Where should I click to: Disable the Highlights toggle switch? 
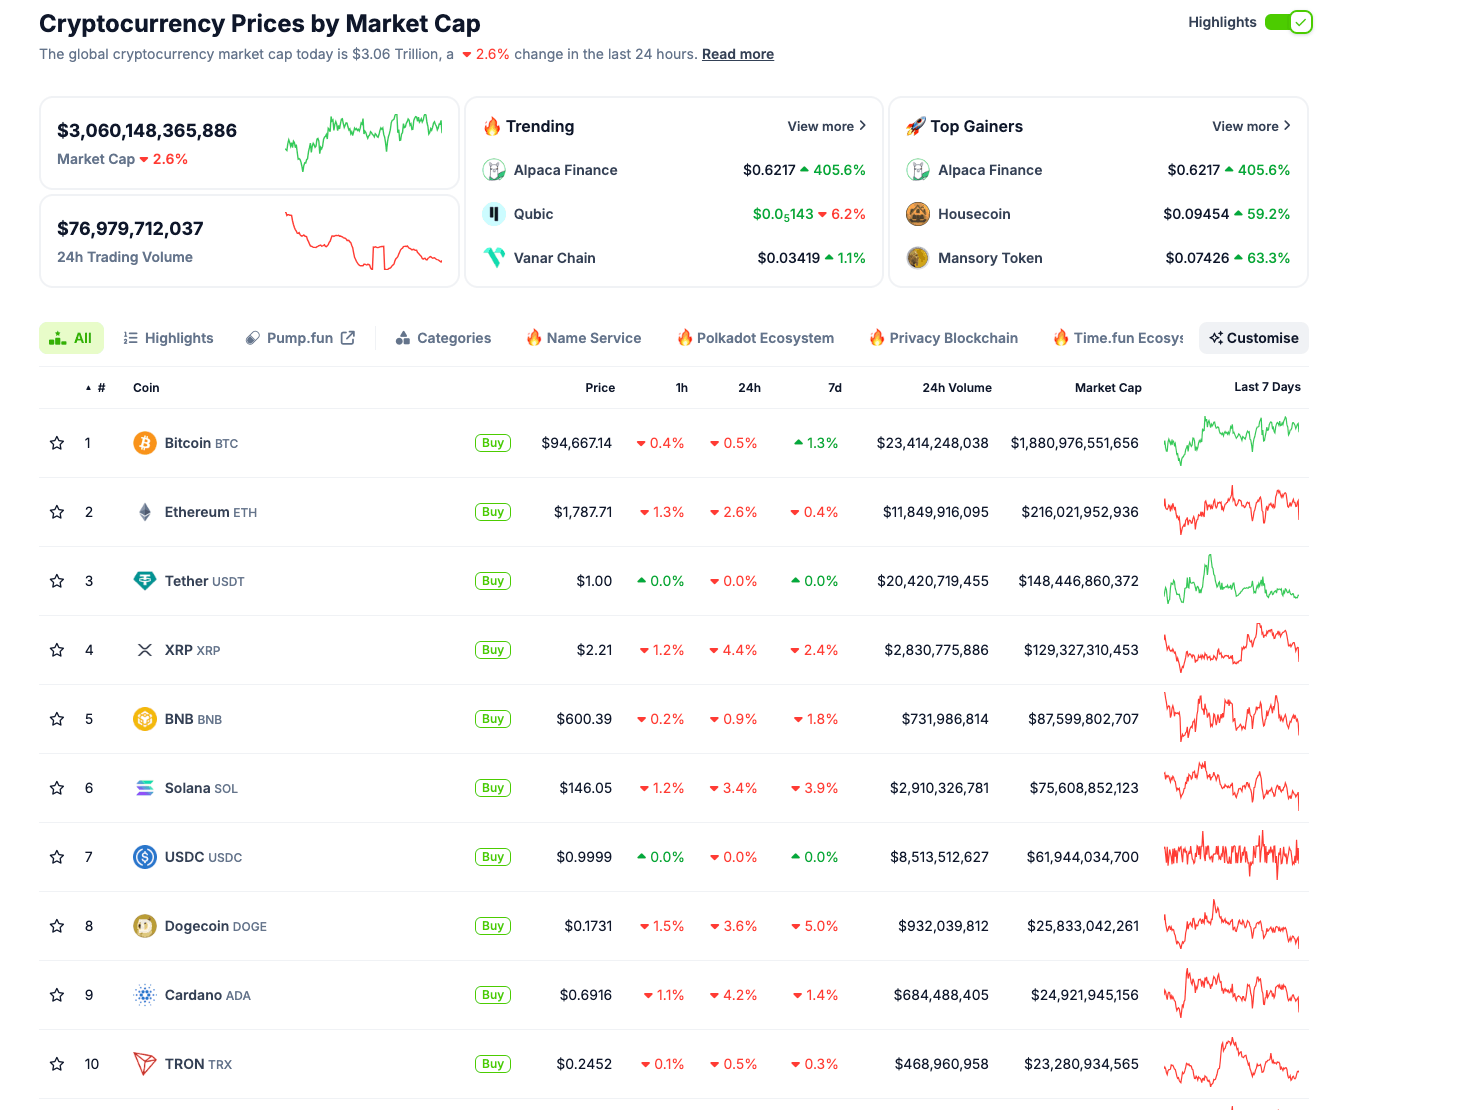(x=1290, y=21)
